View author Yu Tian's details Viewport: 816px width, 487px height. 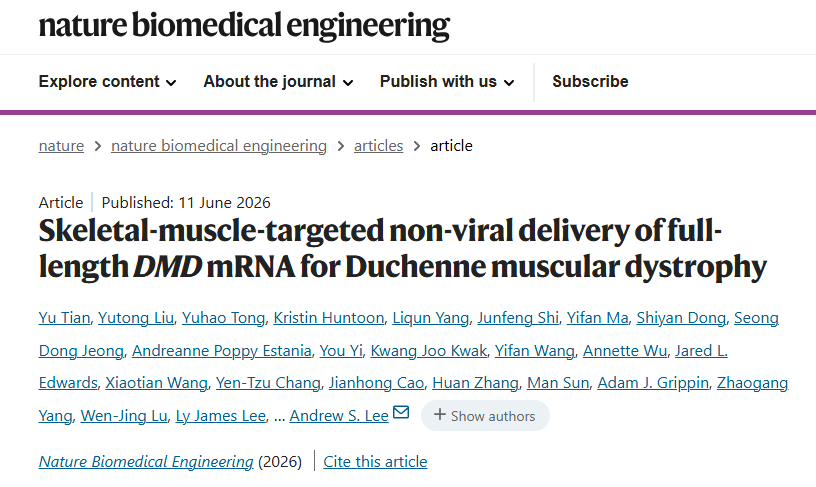[64, 318]
